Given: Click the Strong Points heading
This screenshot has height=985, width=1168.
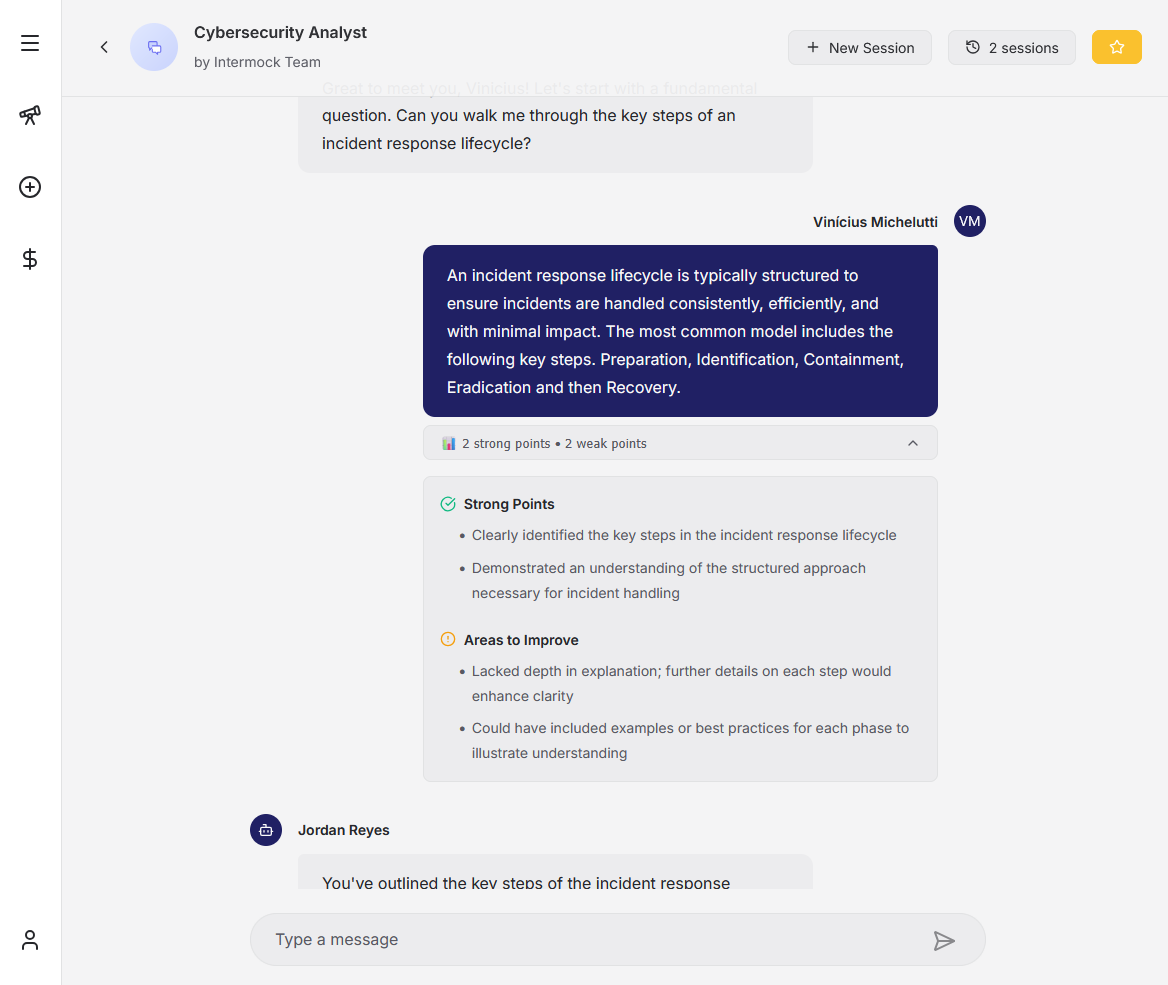Looking at the screenshot, I should click(x=509, y=504).
